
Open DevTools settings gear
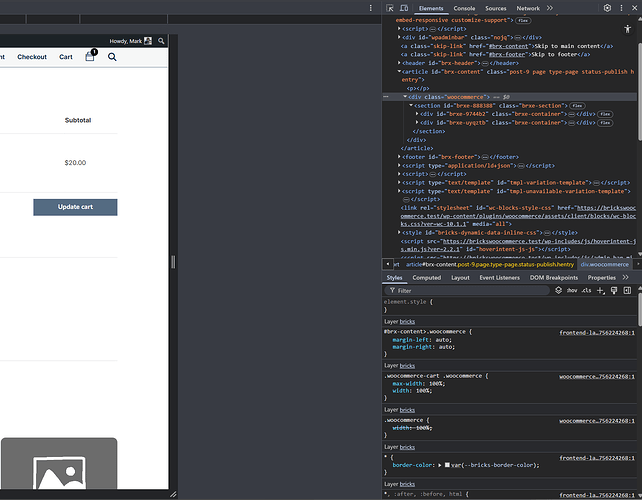[x=607, y=8]
